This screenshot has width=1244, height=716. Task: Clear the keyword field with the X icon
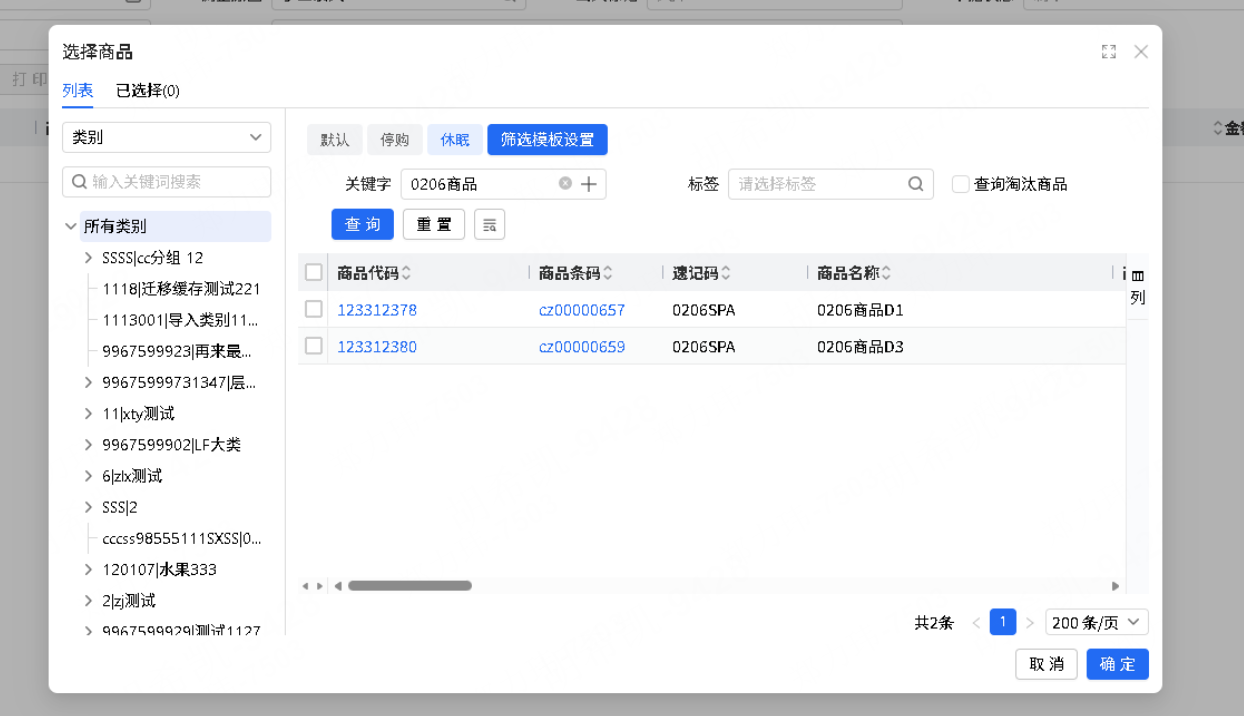click(x=565, y=184)
